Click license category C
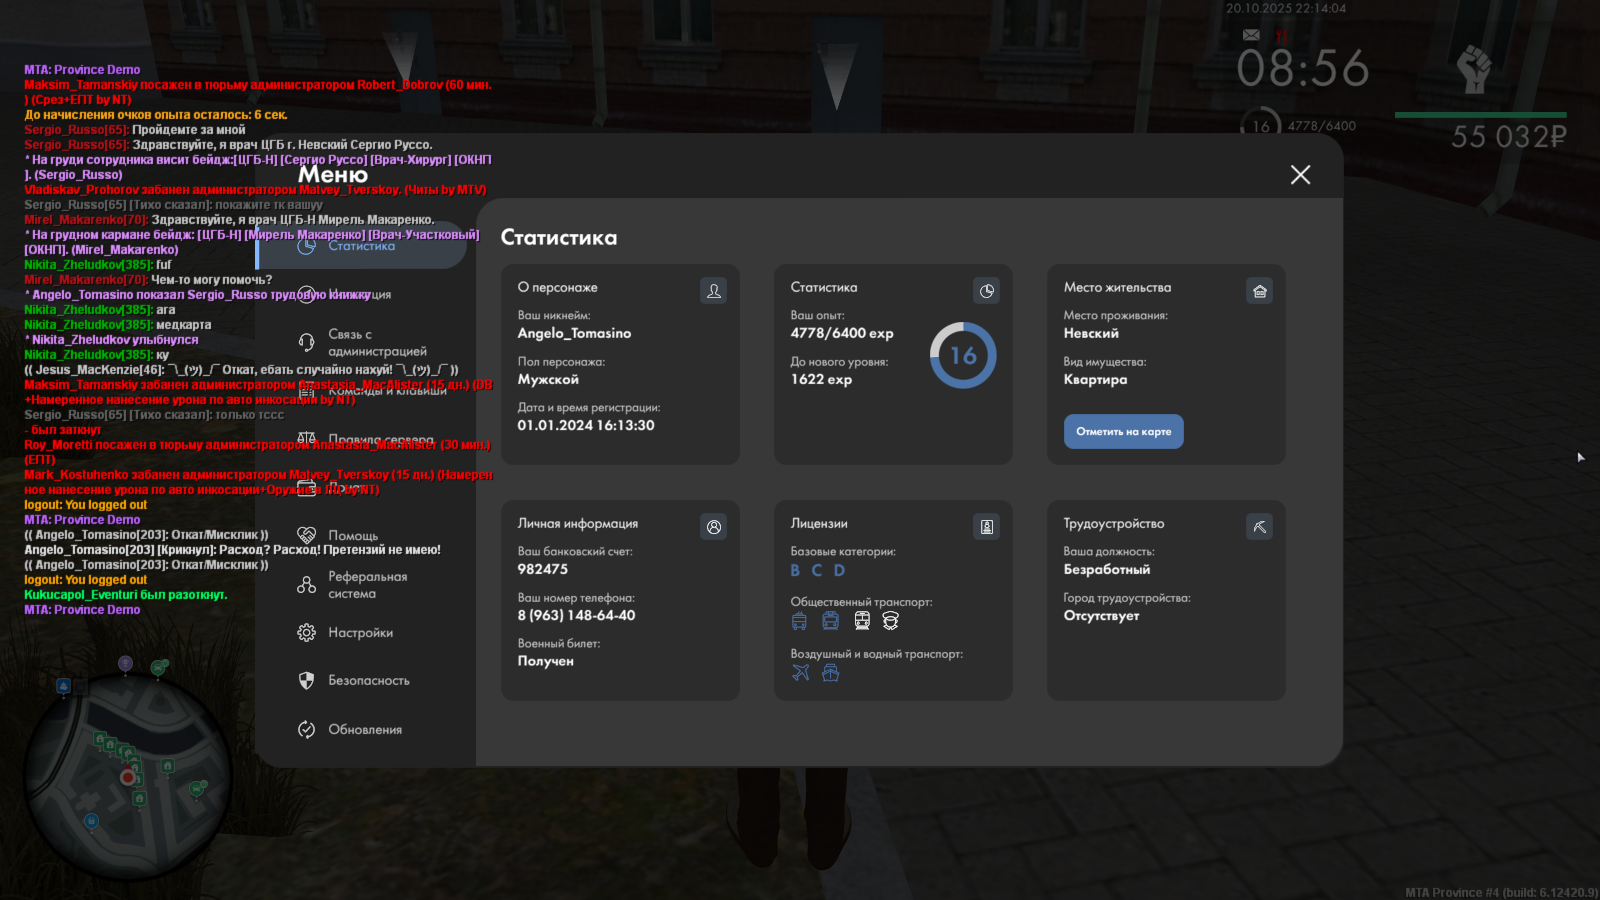Screen dimensions: 1600x900 [816, 570]
